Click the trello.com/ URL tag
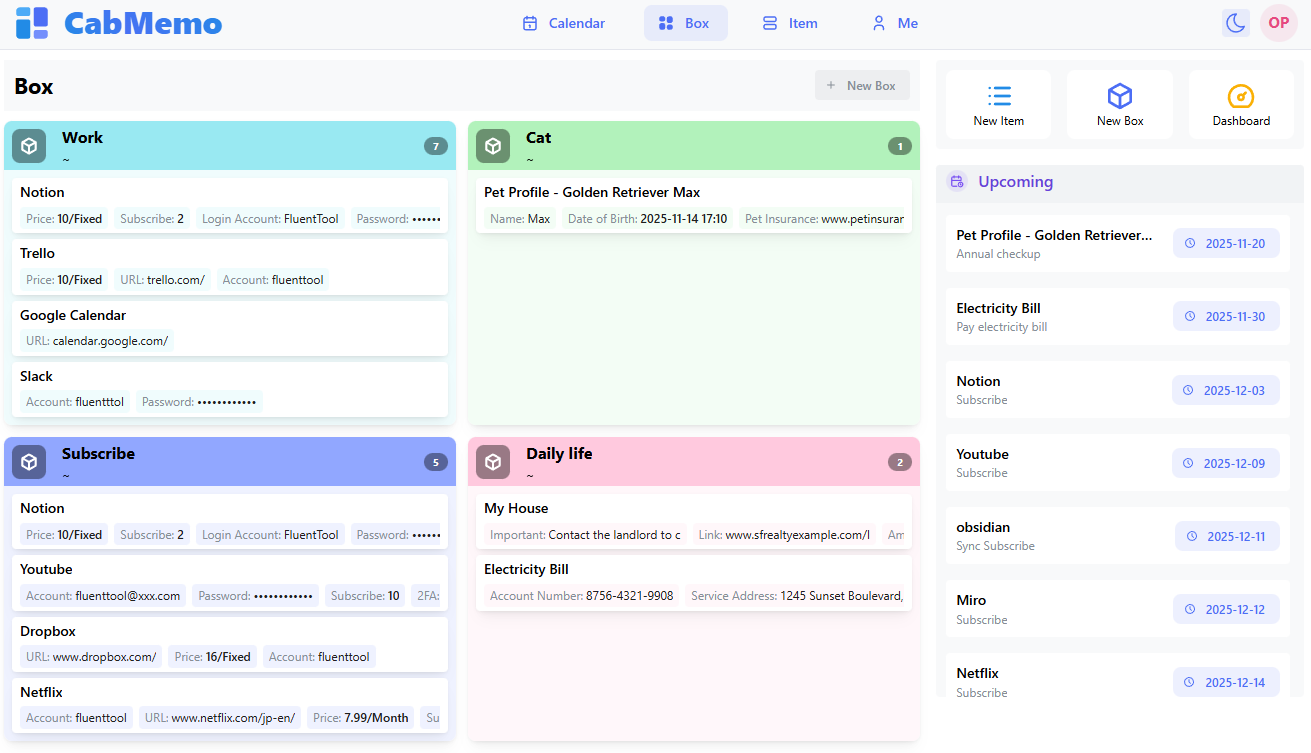Image resolution: width=1311 pixels, height=753 pixels. 162,280
